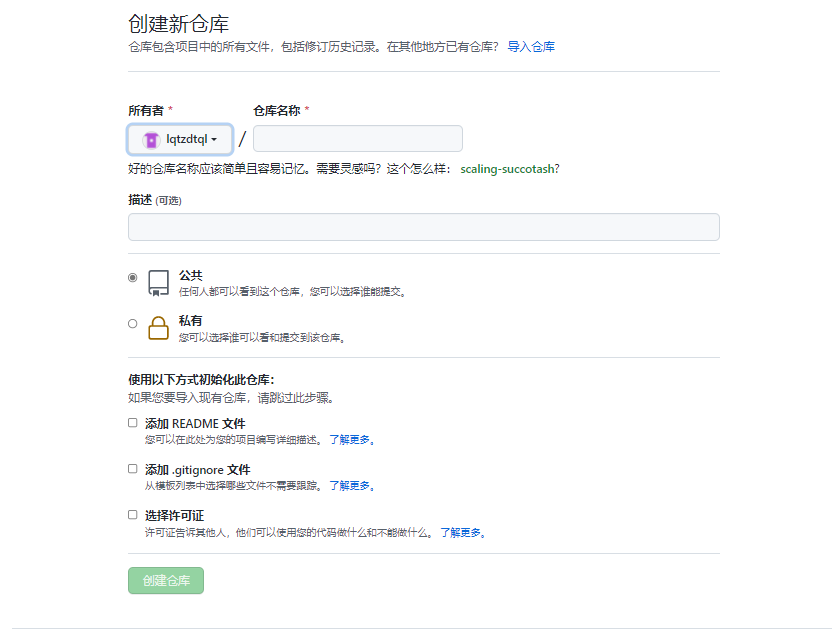Image resolution: width=832 pixels, height=634 pixels.
Task: Click the 选择许可证 label text
Action: pos(175,516)
